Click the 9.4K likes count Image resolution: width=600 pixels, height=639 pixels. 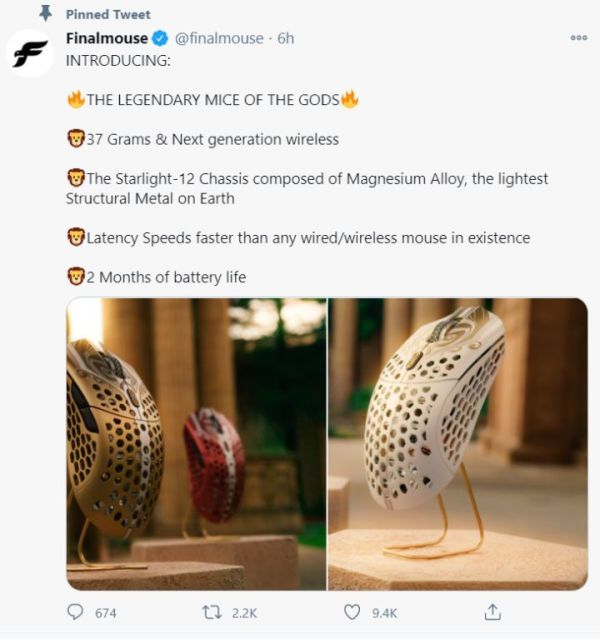(384, 613)
